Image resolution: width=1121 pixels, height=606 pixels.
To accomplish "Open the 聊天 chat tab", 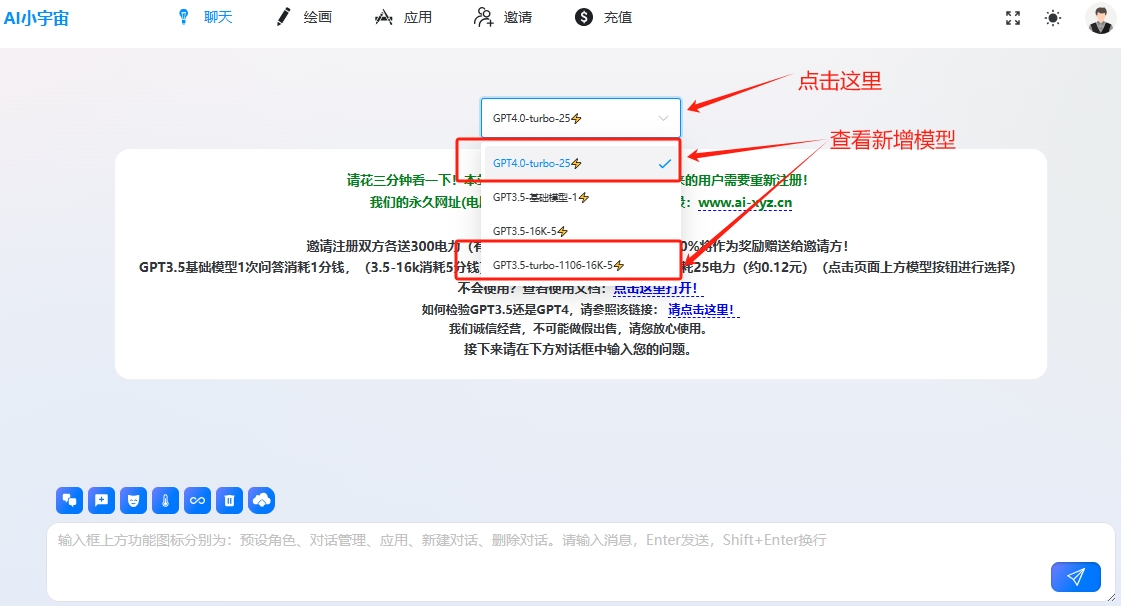I will (x=204, y=17).
